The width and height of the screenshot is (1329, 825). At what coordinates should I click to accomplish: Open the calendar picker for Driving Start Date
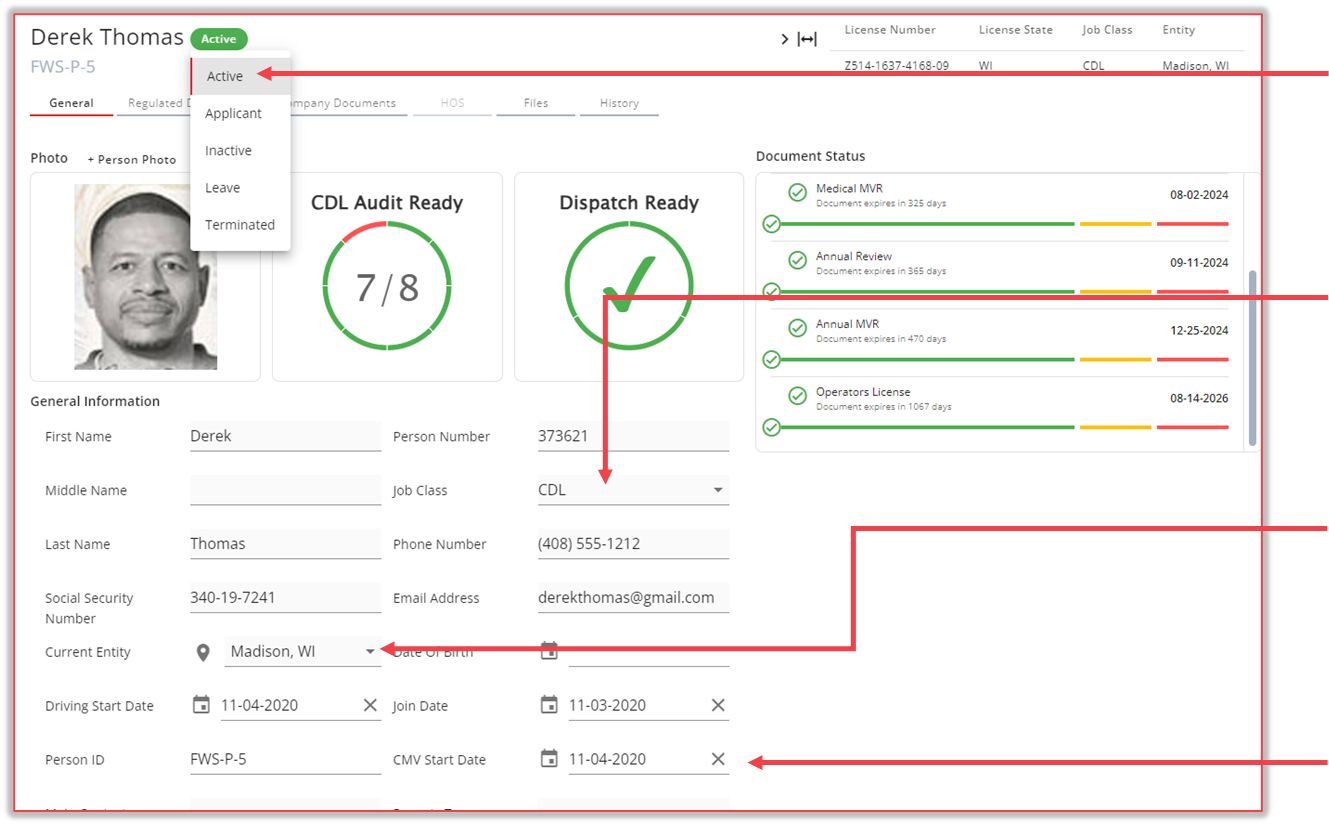200,704
